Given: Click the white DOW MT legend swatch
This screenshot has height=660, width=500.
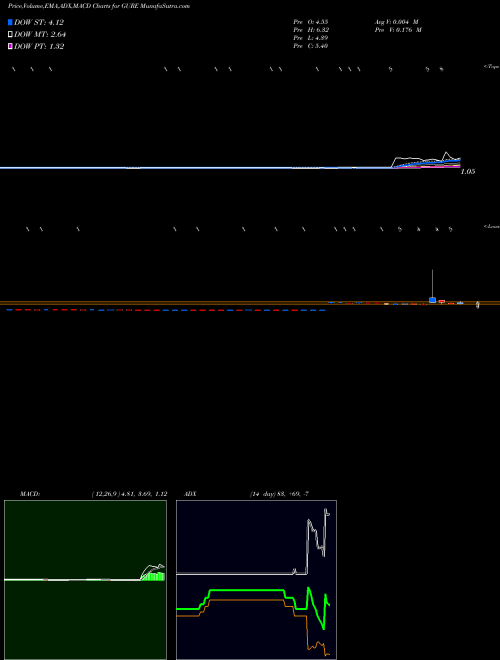Looking at the screenshot, I should coord(10,35).
